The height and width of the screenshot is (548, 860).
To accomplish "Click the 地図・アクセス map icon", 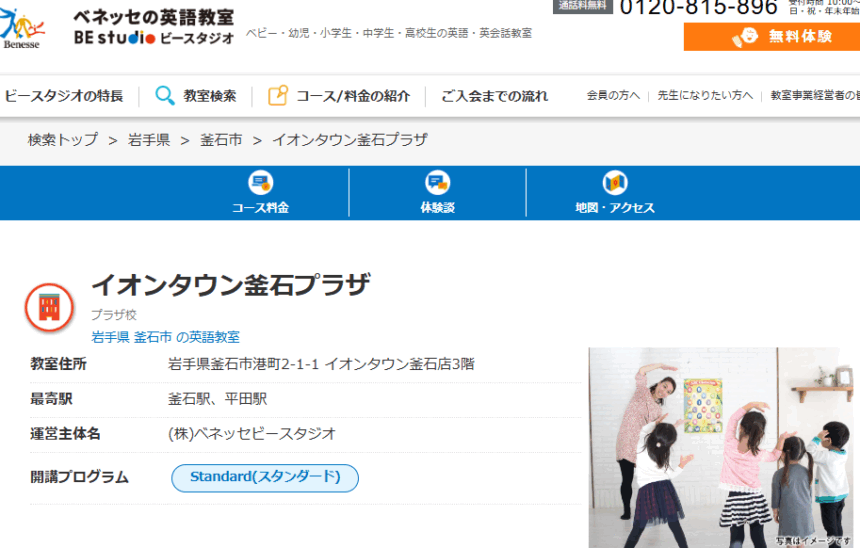I will tap(615, 183).
